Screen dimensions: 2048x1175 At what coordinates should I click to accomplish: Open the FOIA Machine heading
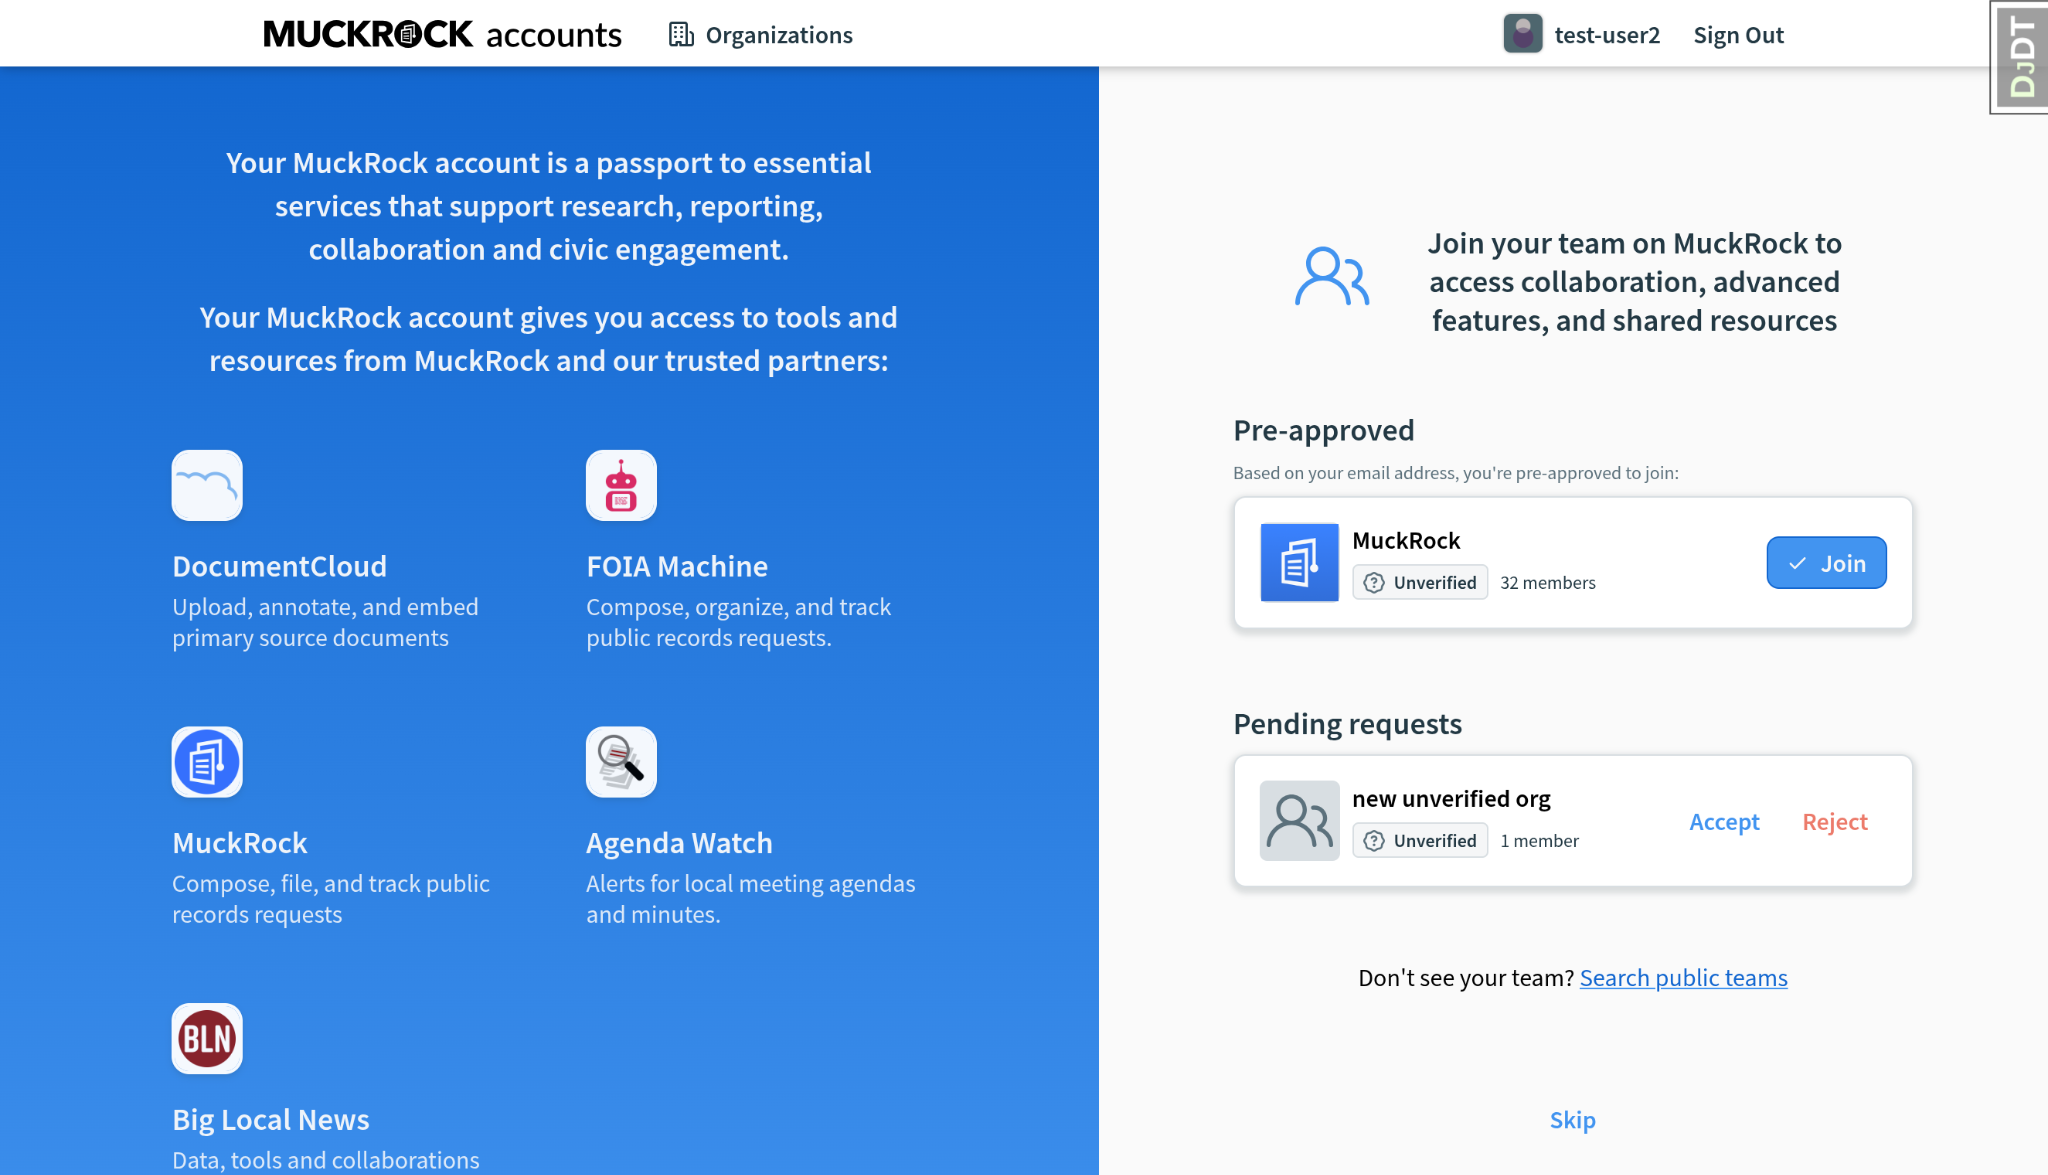coord(677,566)
